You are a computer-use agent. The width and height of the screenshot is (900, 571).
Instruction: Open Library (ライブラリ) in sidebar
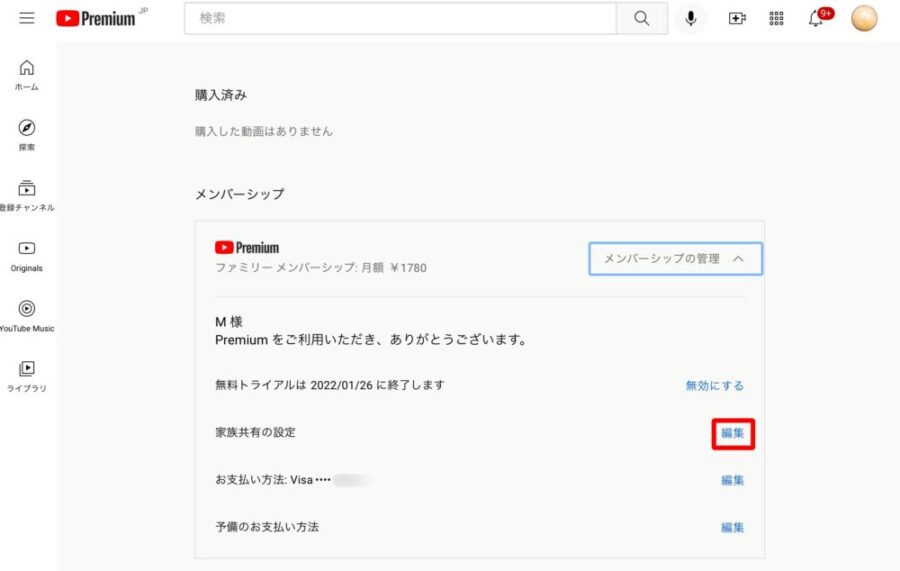pos(26,376)
